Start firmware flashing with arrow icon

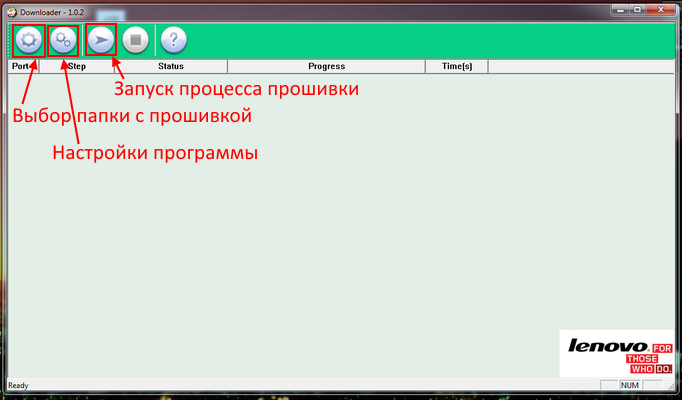[101, 40]
